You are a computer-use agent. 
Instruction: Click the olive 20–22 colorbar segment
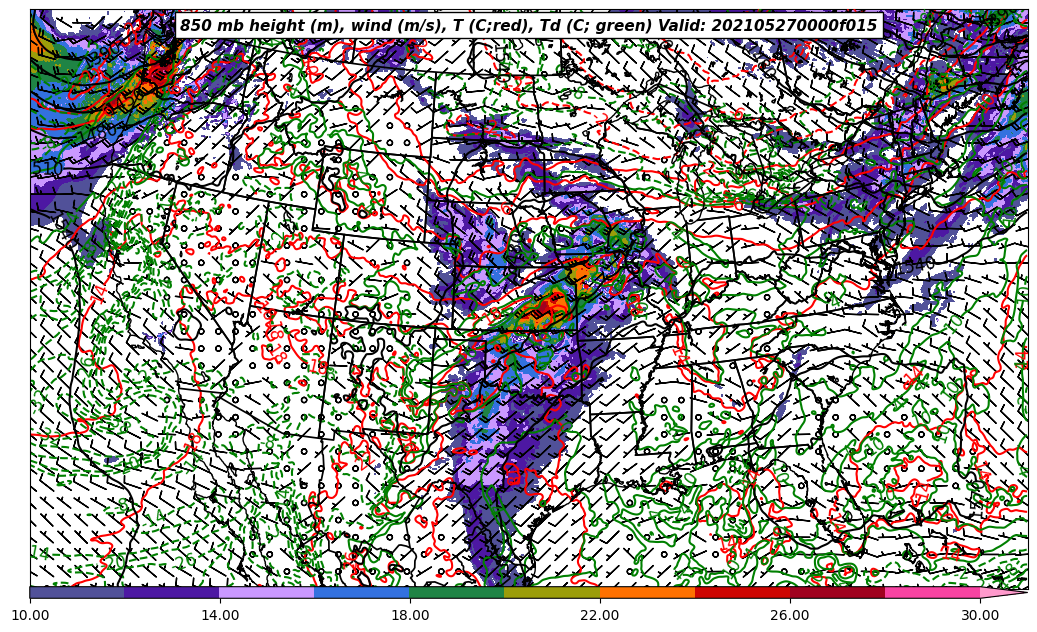(552, 592)
